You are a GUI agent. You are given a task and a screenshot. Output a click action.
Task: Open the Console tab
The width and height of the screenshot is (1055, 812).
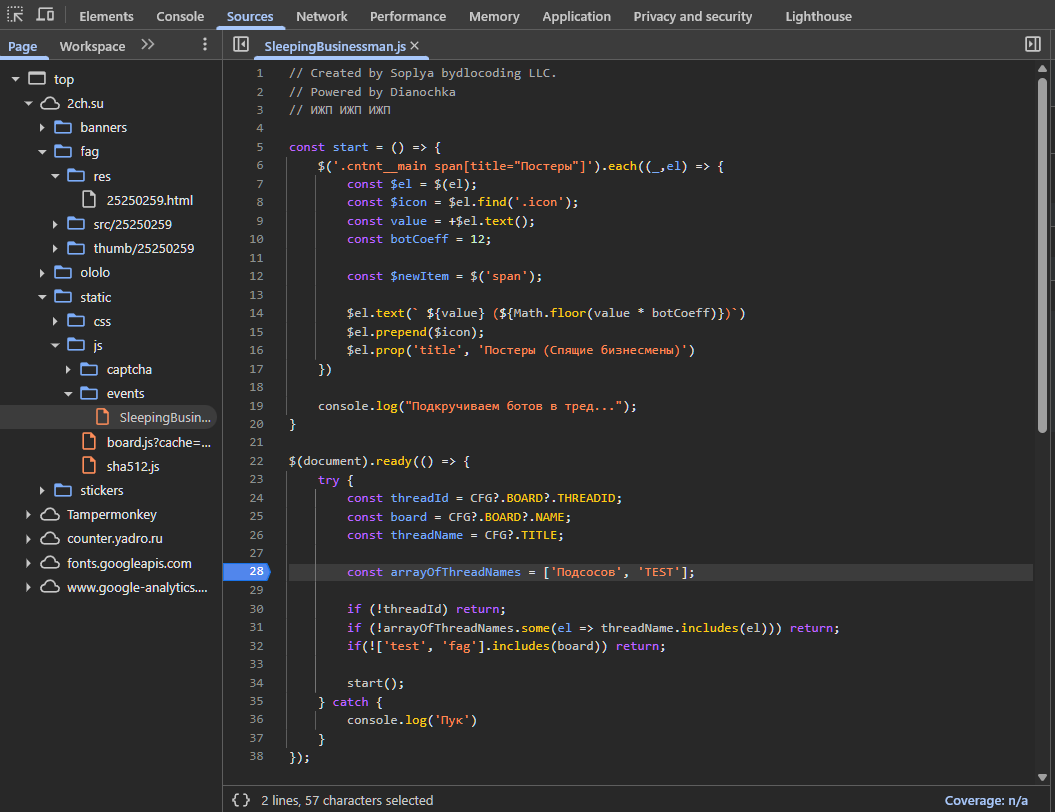pos(180,16)
